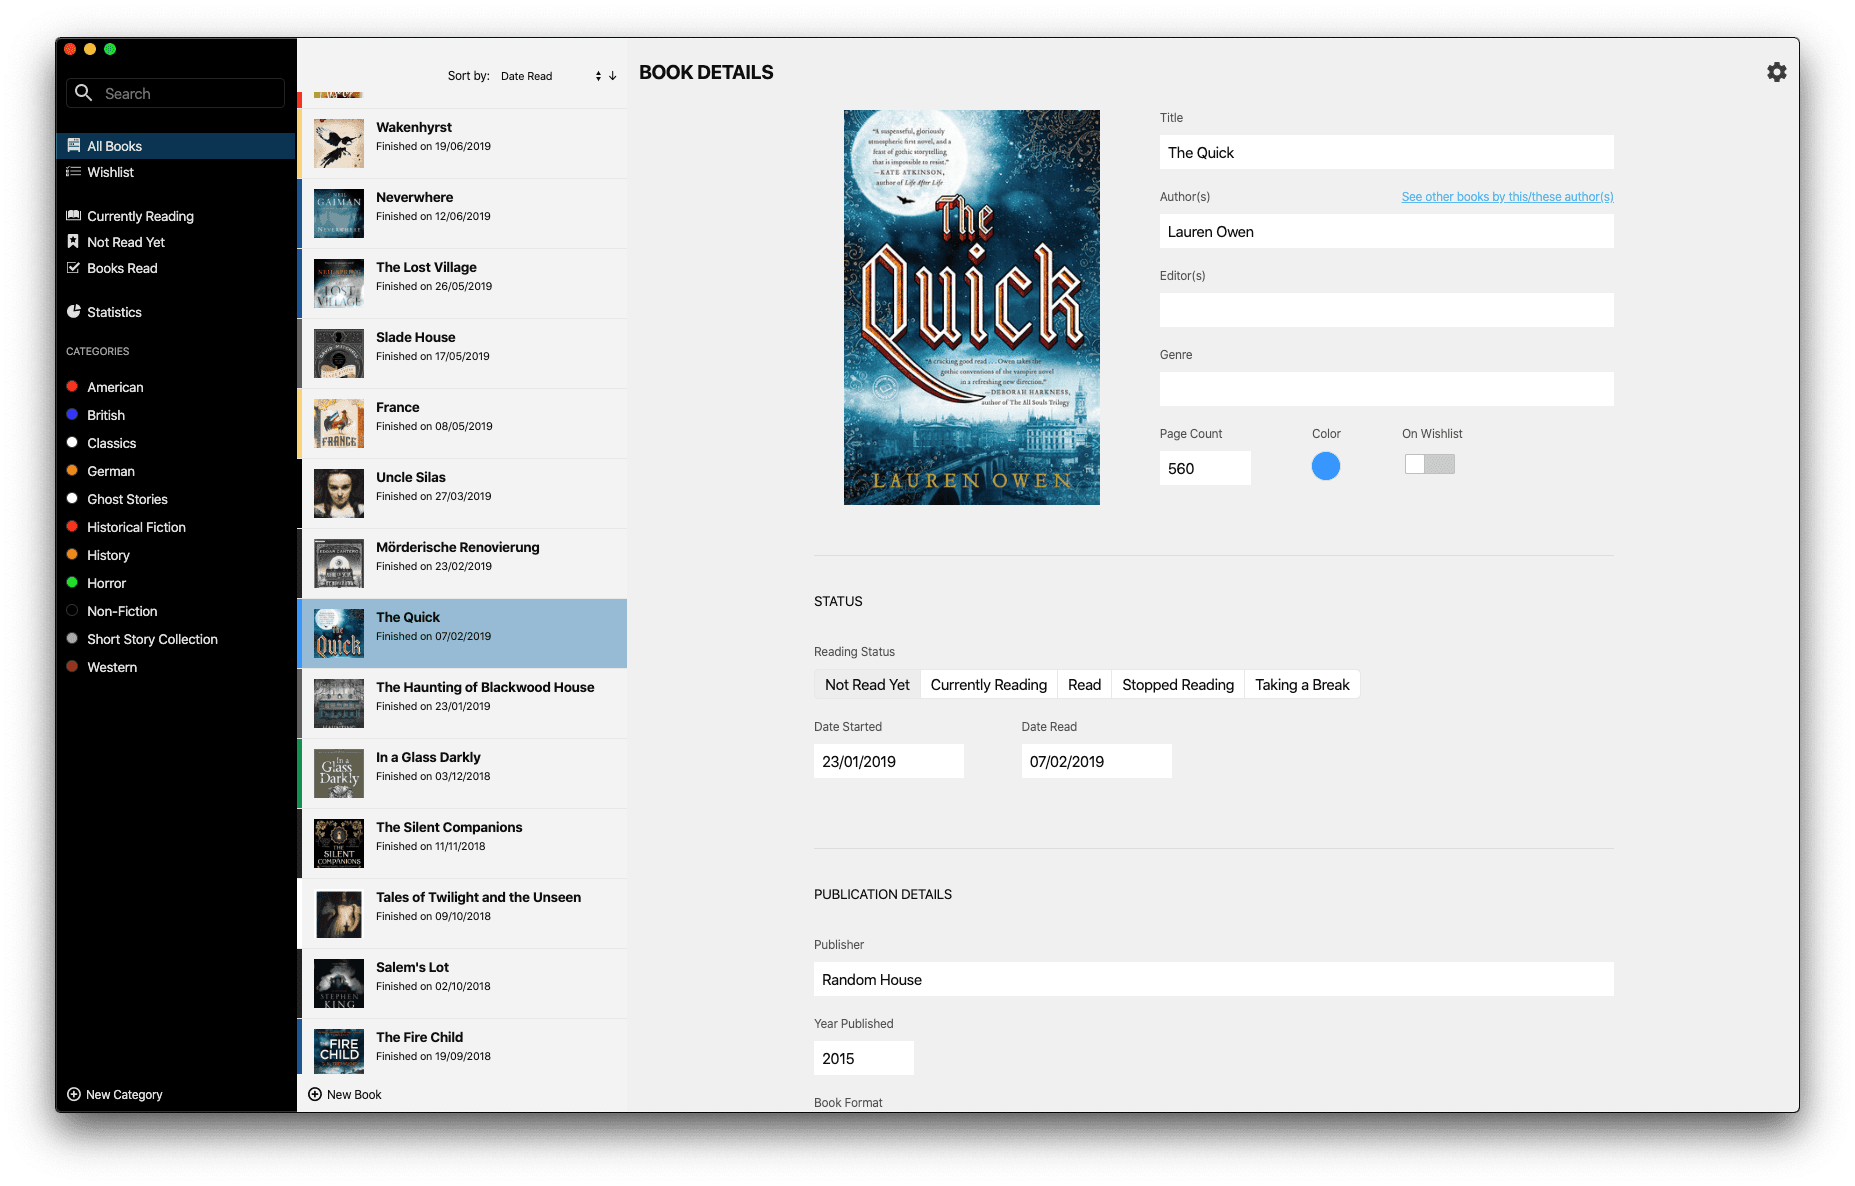Click the blue book color swatch

(1325, 466)
